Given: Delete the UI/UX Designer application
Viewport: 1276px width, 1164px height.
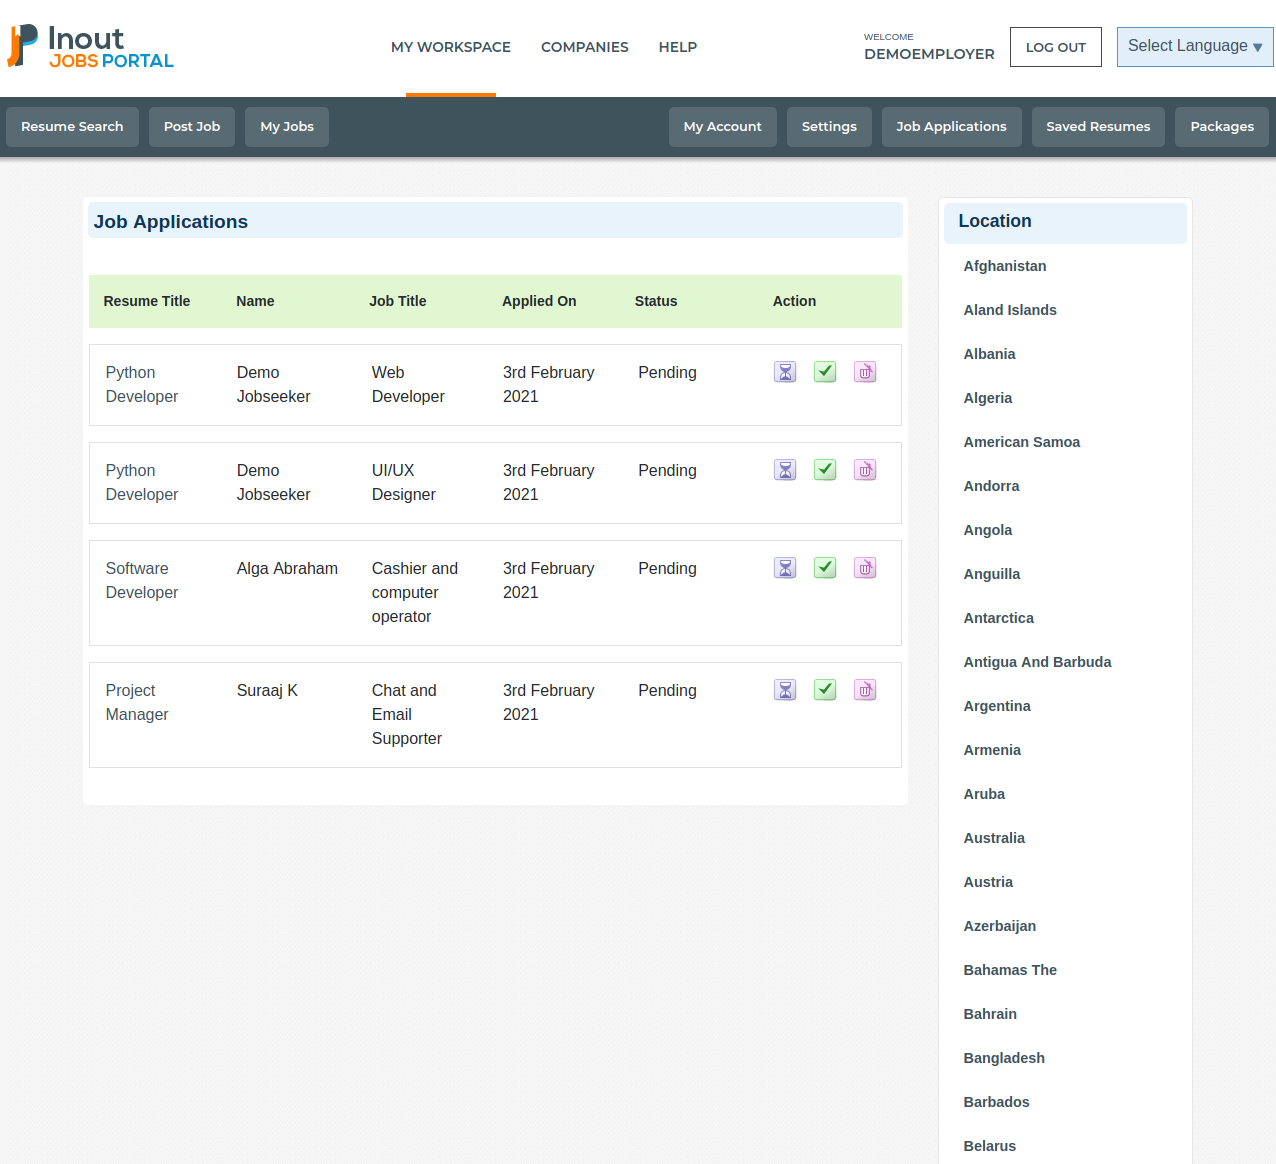Looking at the screenshot, I should (x=864, y=469).
